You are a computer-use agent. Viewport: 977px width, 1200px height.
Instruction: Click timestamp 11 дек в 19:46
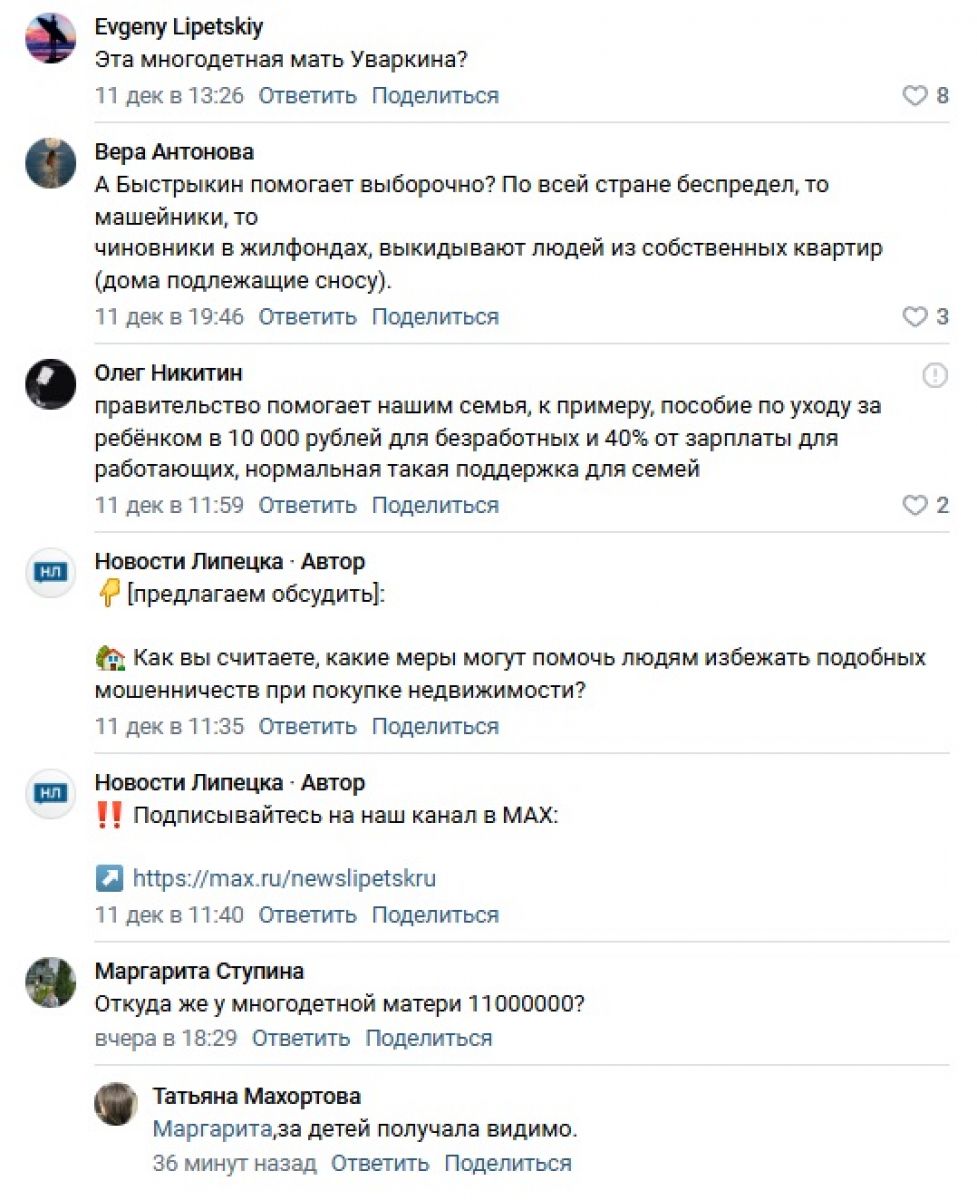click(x=169, y=317)
